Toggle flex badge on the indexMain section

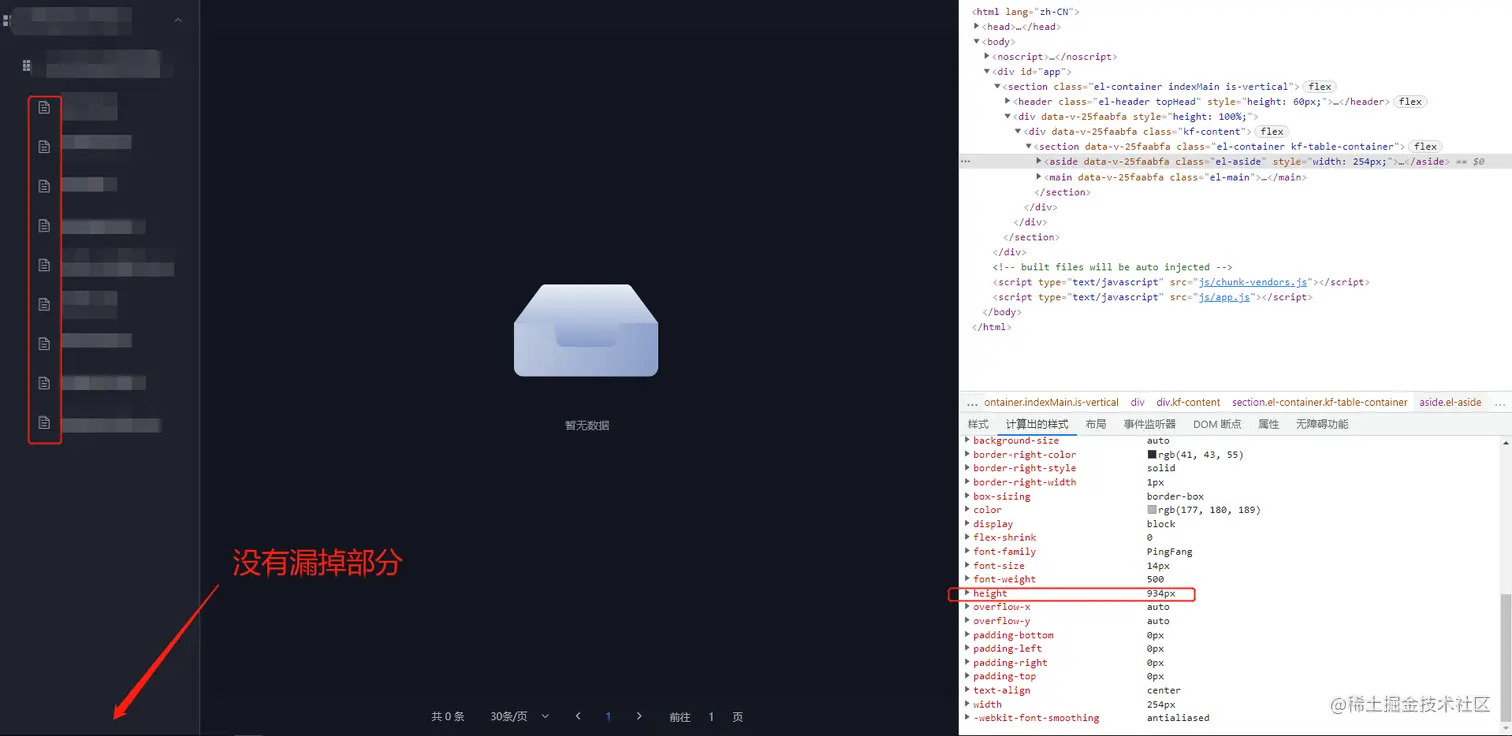[1320, 87]
